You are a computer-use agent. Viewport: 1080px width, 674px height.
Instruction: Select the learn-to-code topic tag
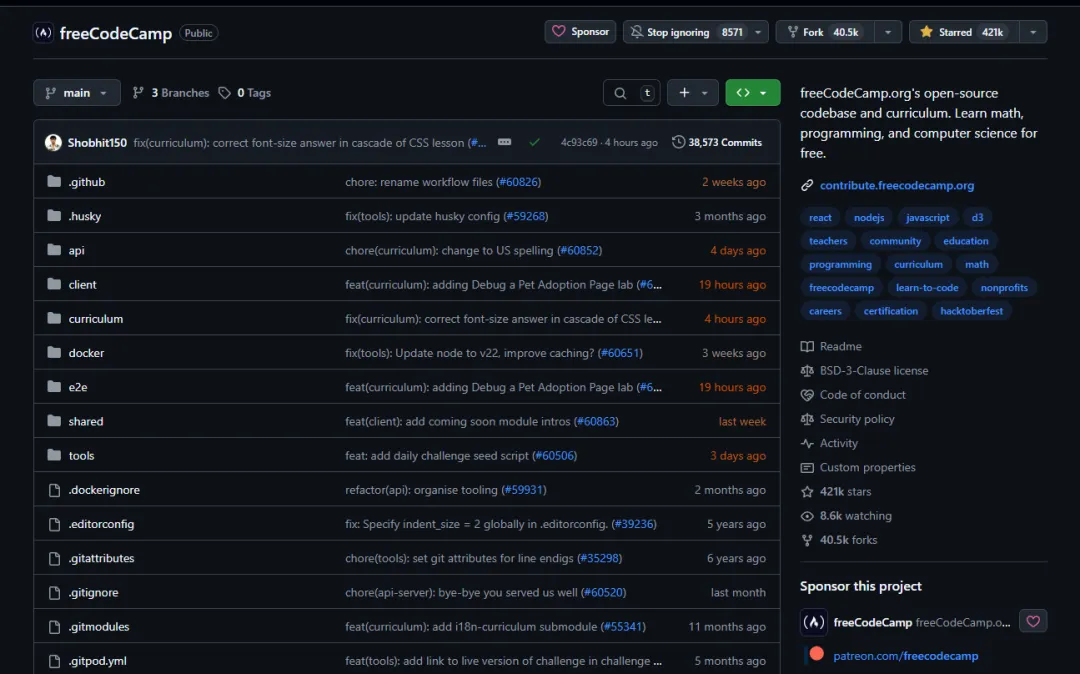tap(926, 288)
